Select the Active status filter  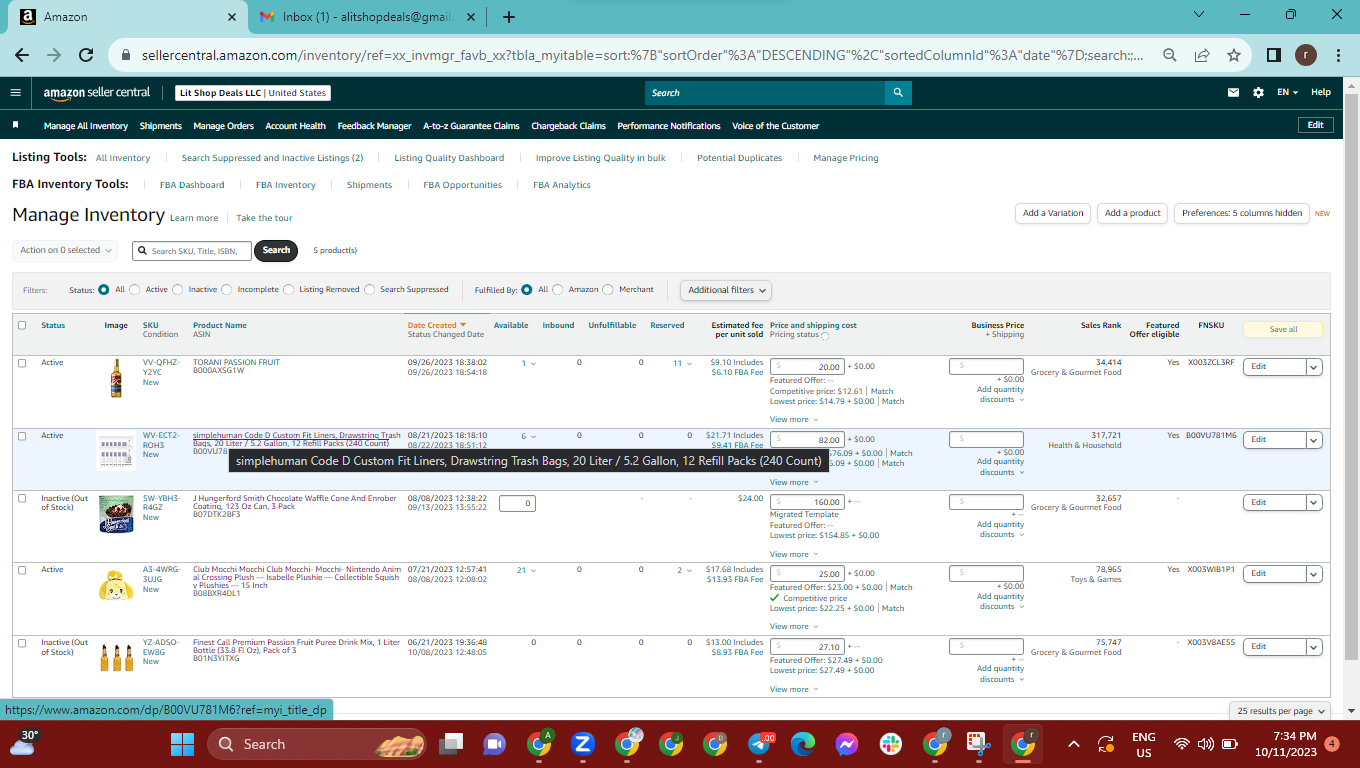(x=135, y=290)
